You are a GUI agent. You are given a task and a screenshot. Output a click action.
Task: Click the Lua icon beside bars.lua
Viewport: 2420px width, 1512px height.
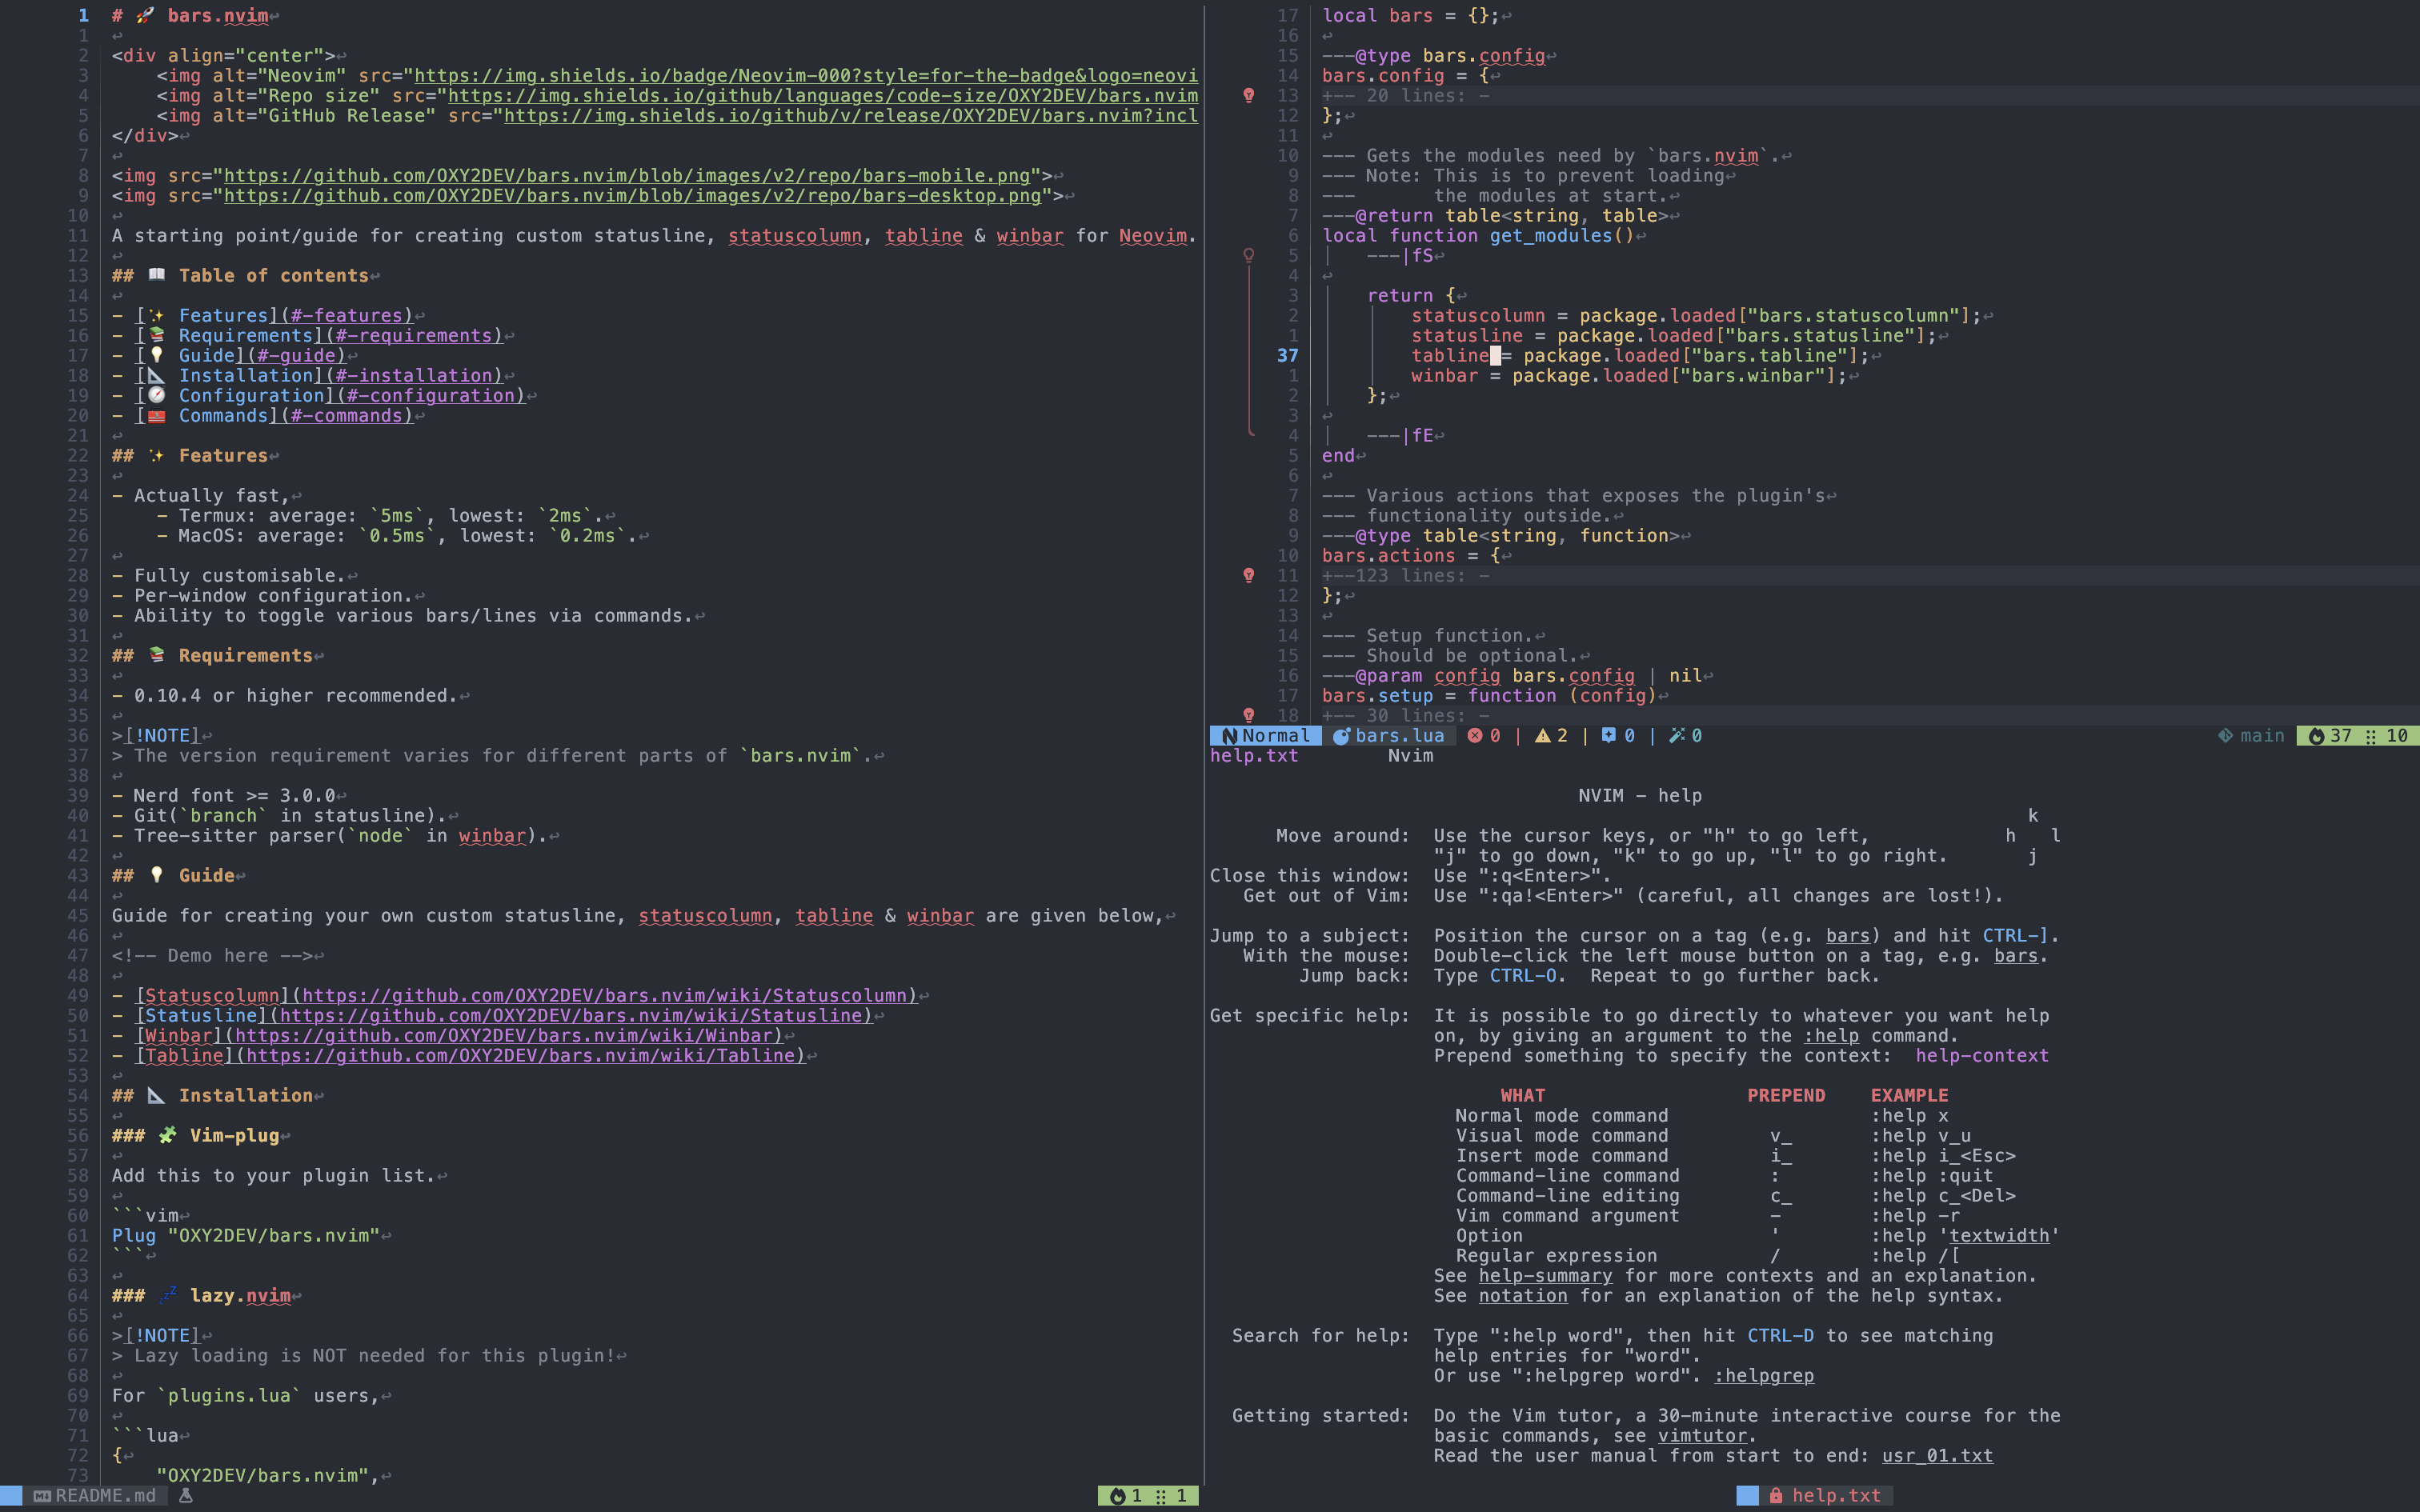click(1341, 736)
